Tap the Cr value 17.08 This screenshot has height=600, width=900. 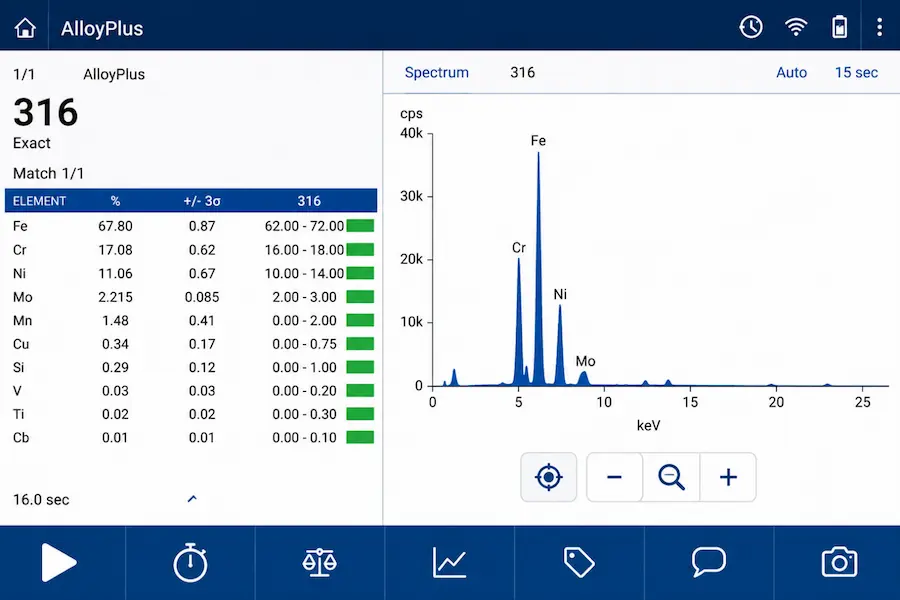115,250
